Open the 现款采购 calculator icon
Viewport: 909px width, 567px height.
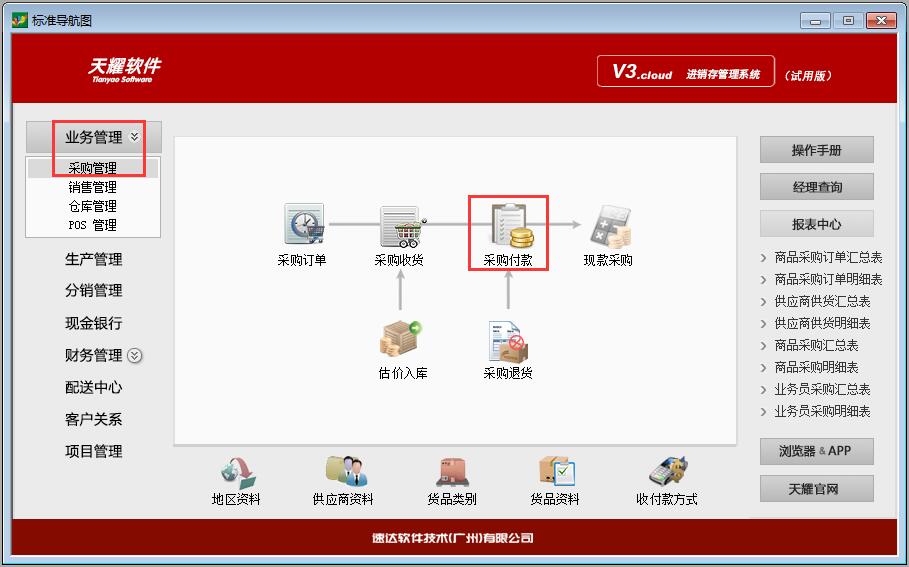point(610,226)
